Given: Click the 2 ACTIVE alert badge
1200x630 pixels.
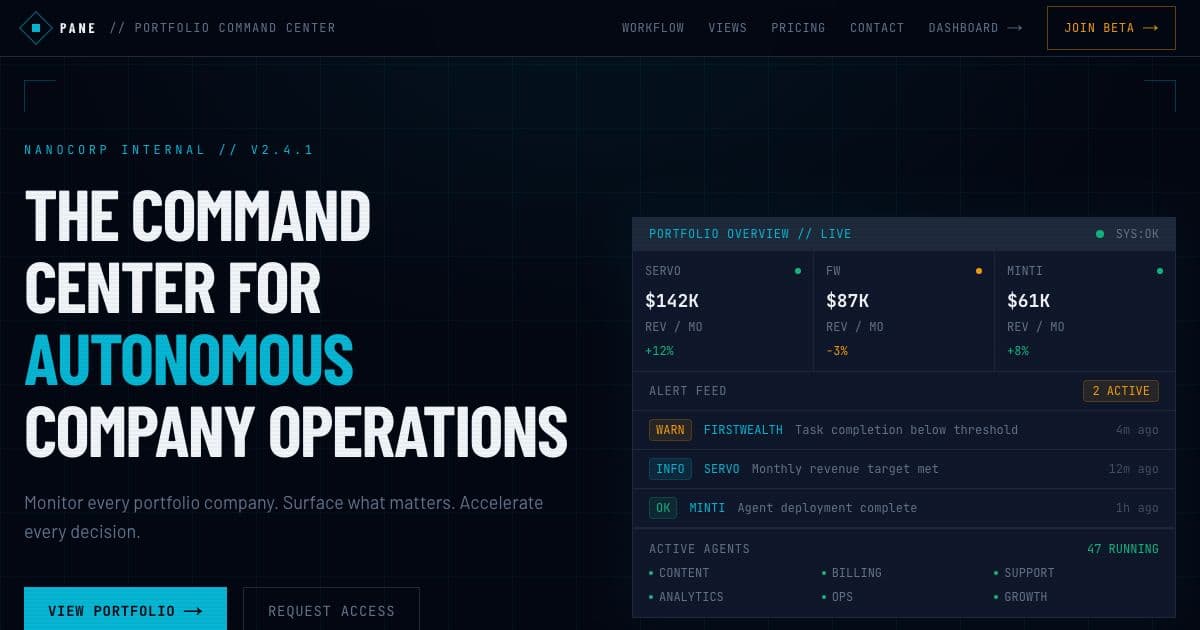Looking at the screenshot, I should click(x=1121, y=391).
